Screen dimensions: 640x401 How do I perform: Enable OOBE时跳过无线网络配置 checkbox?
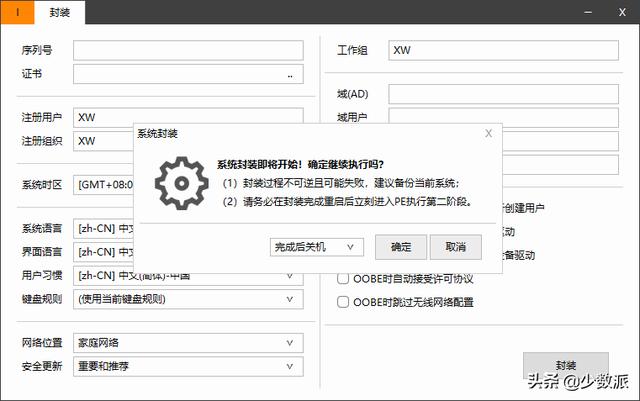point(343,302)
